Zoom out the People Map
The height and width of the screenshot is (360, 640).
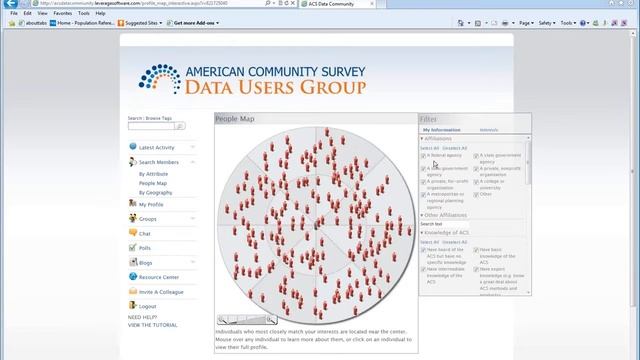222,320
